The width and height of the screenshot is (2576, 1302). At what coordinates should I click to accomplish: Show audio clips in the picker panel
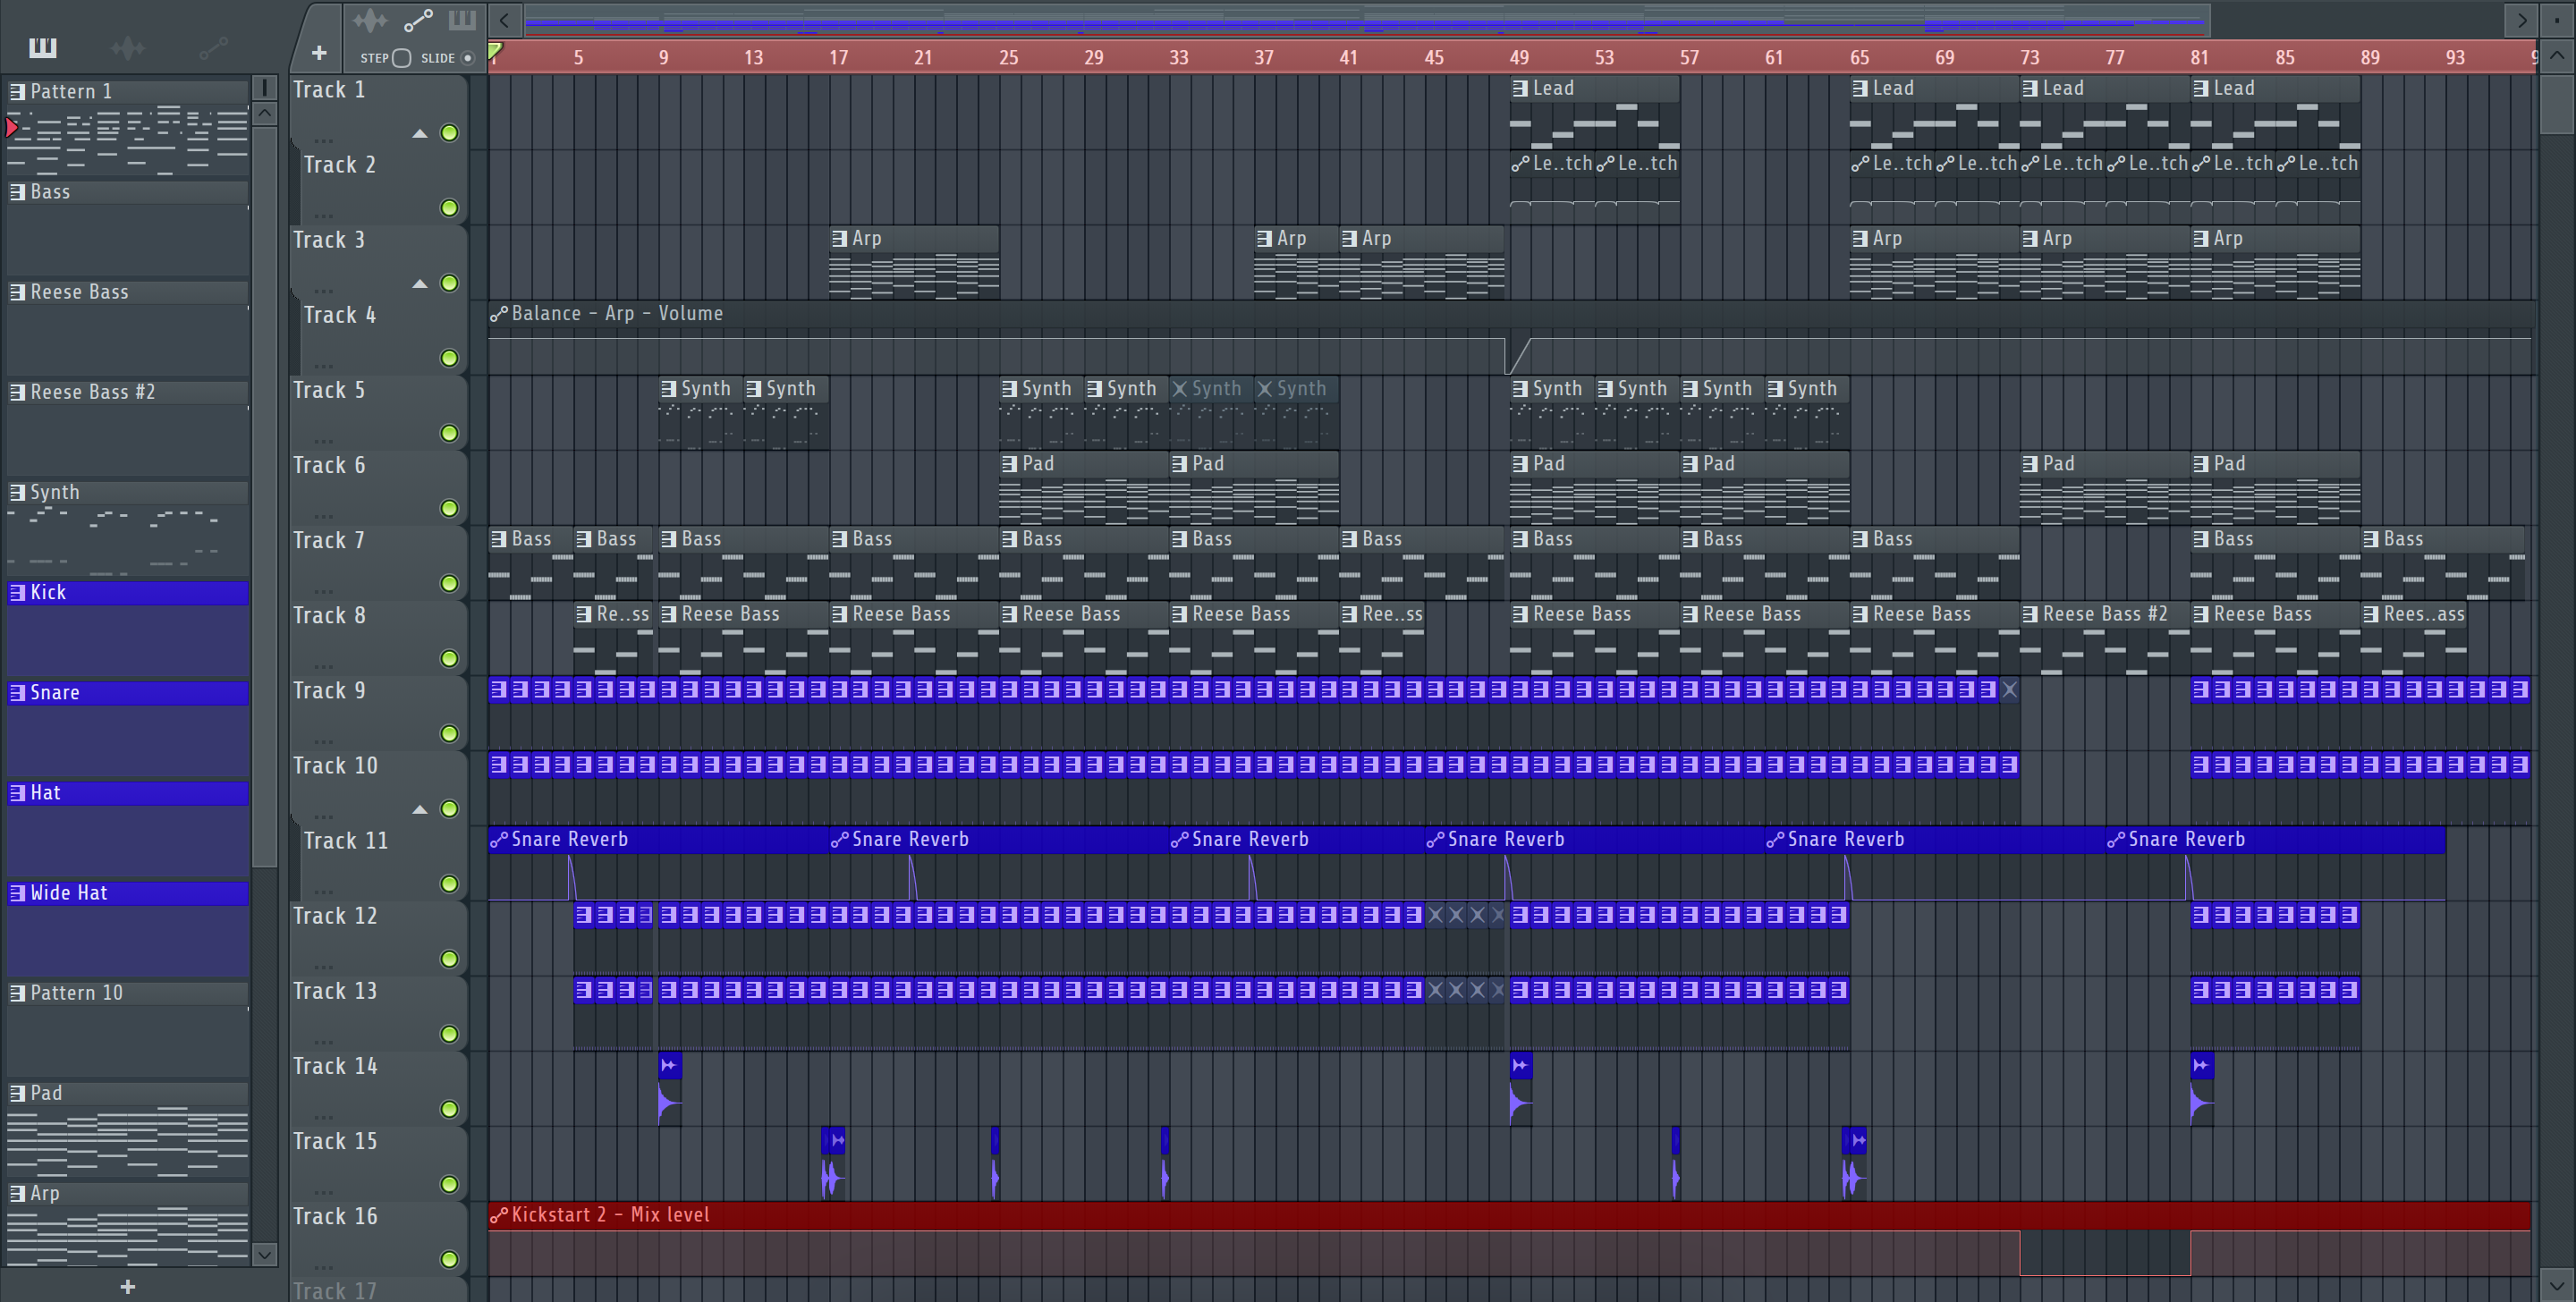click(128, 47)
